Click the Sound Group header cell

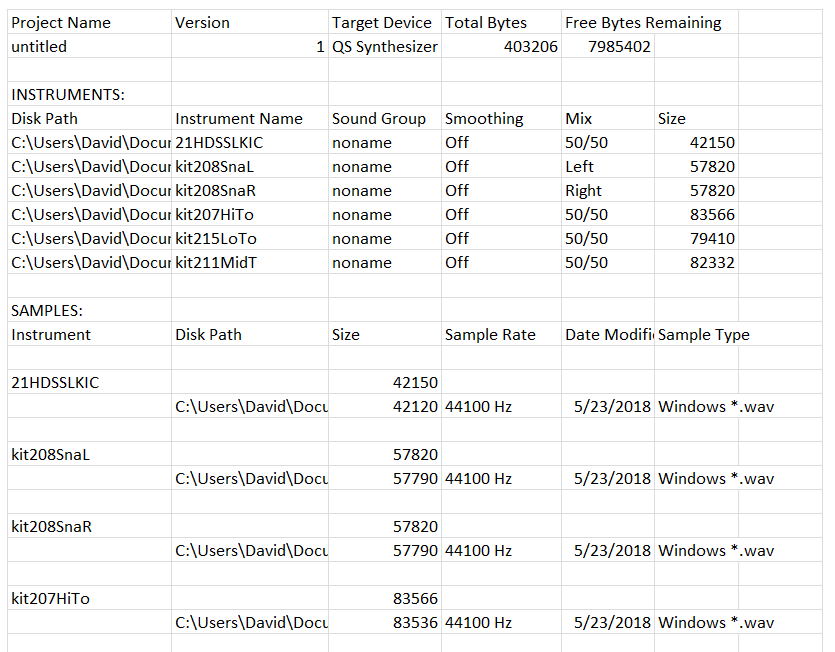tap(379, 118)
